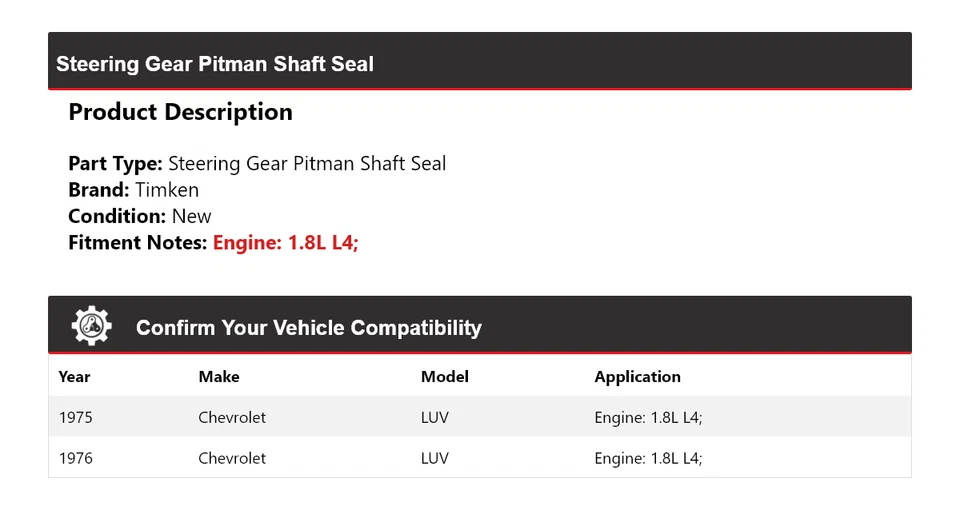Click the Timken brand name
Viewport: 960px width, 510px height.
click(167, 190)
